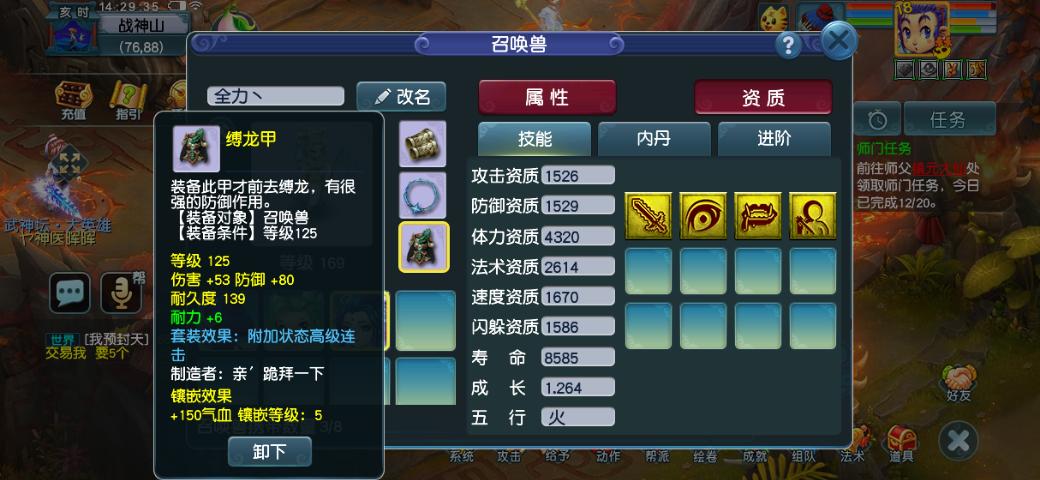Select the eye-shaped skill icon
This screenshot has height=480, width=1040.
[x=702, y=215]
